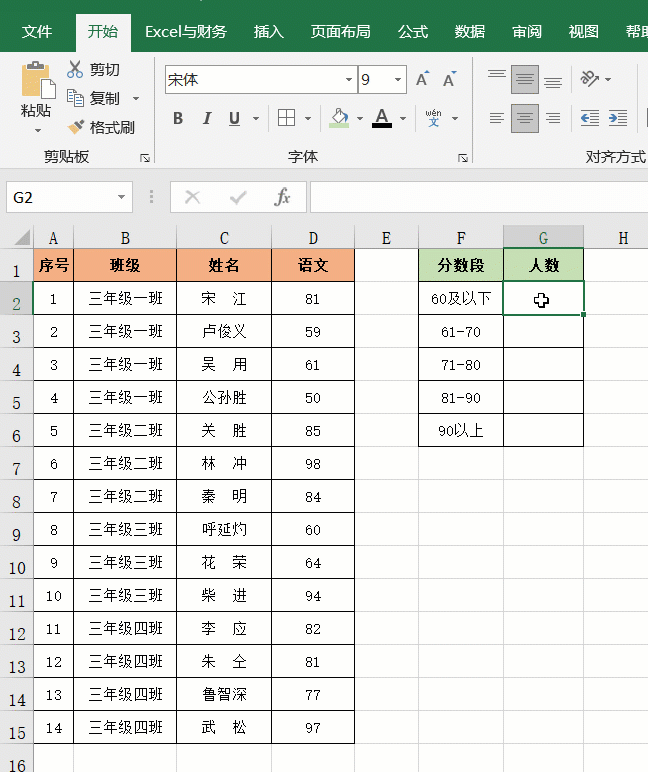Open clipboard pane launcher
648x772 pixels.
tap(145, 158)
